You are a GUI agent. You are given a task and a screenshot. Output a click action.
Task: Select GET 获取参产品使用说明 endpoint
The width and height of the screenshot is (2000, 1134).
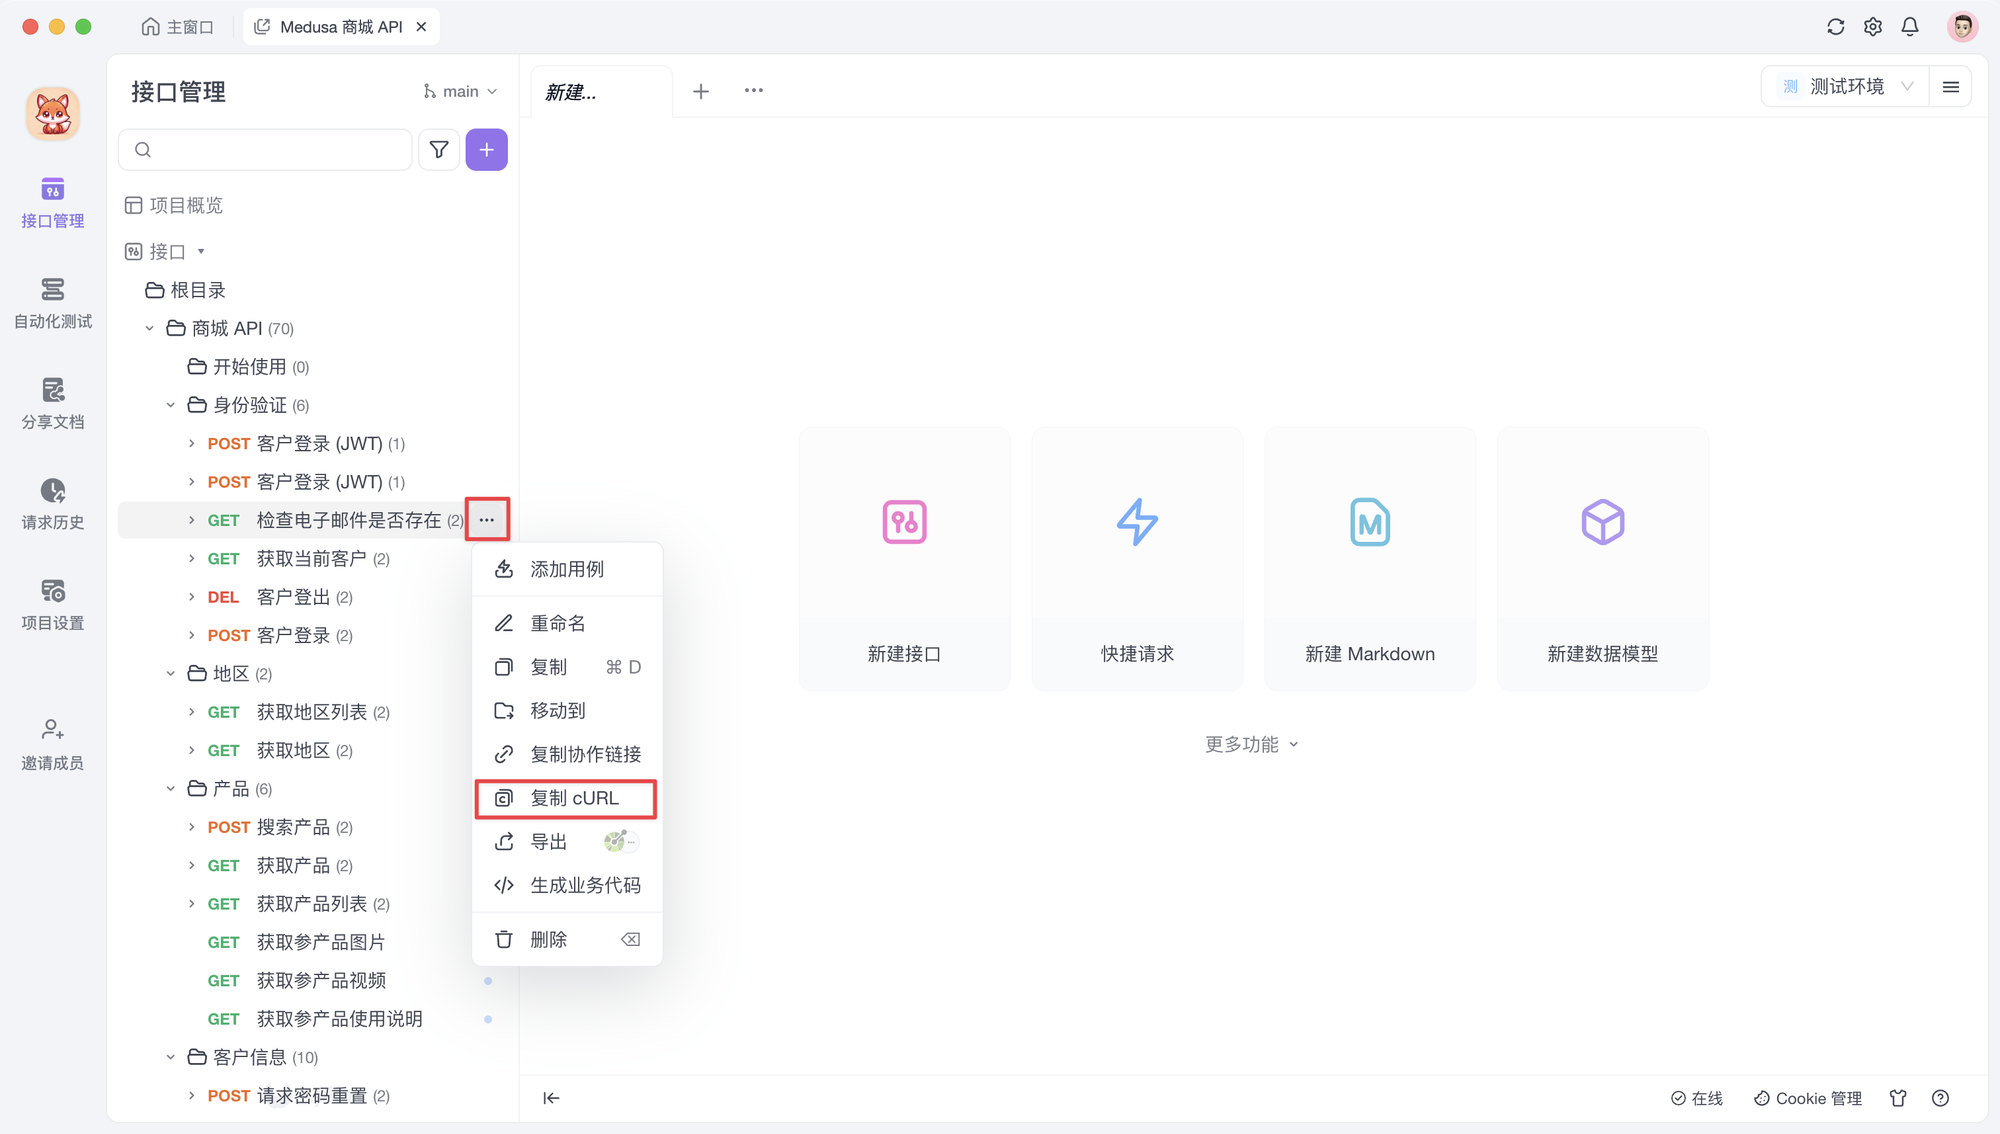click(x=315, y=1019)
